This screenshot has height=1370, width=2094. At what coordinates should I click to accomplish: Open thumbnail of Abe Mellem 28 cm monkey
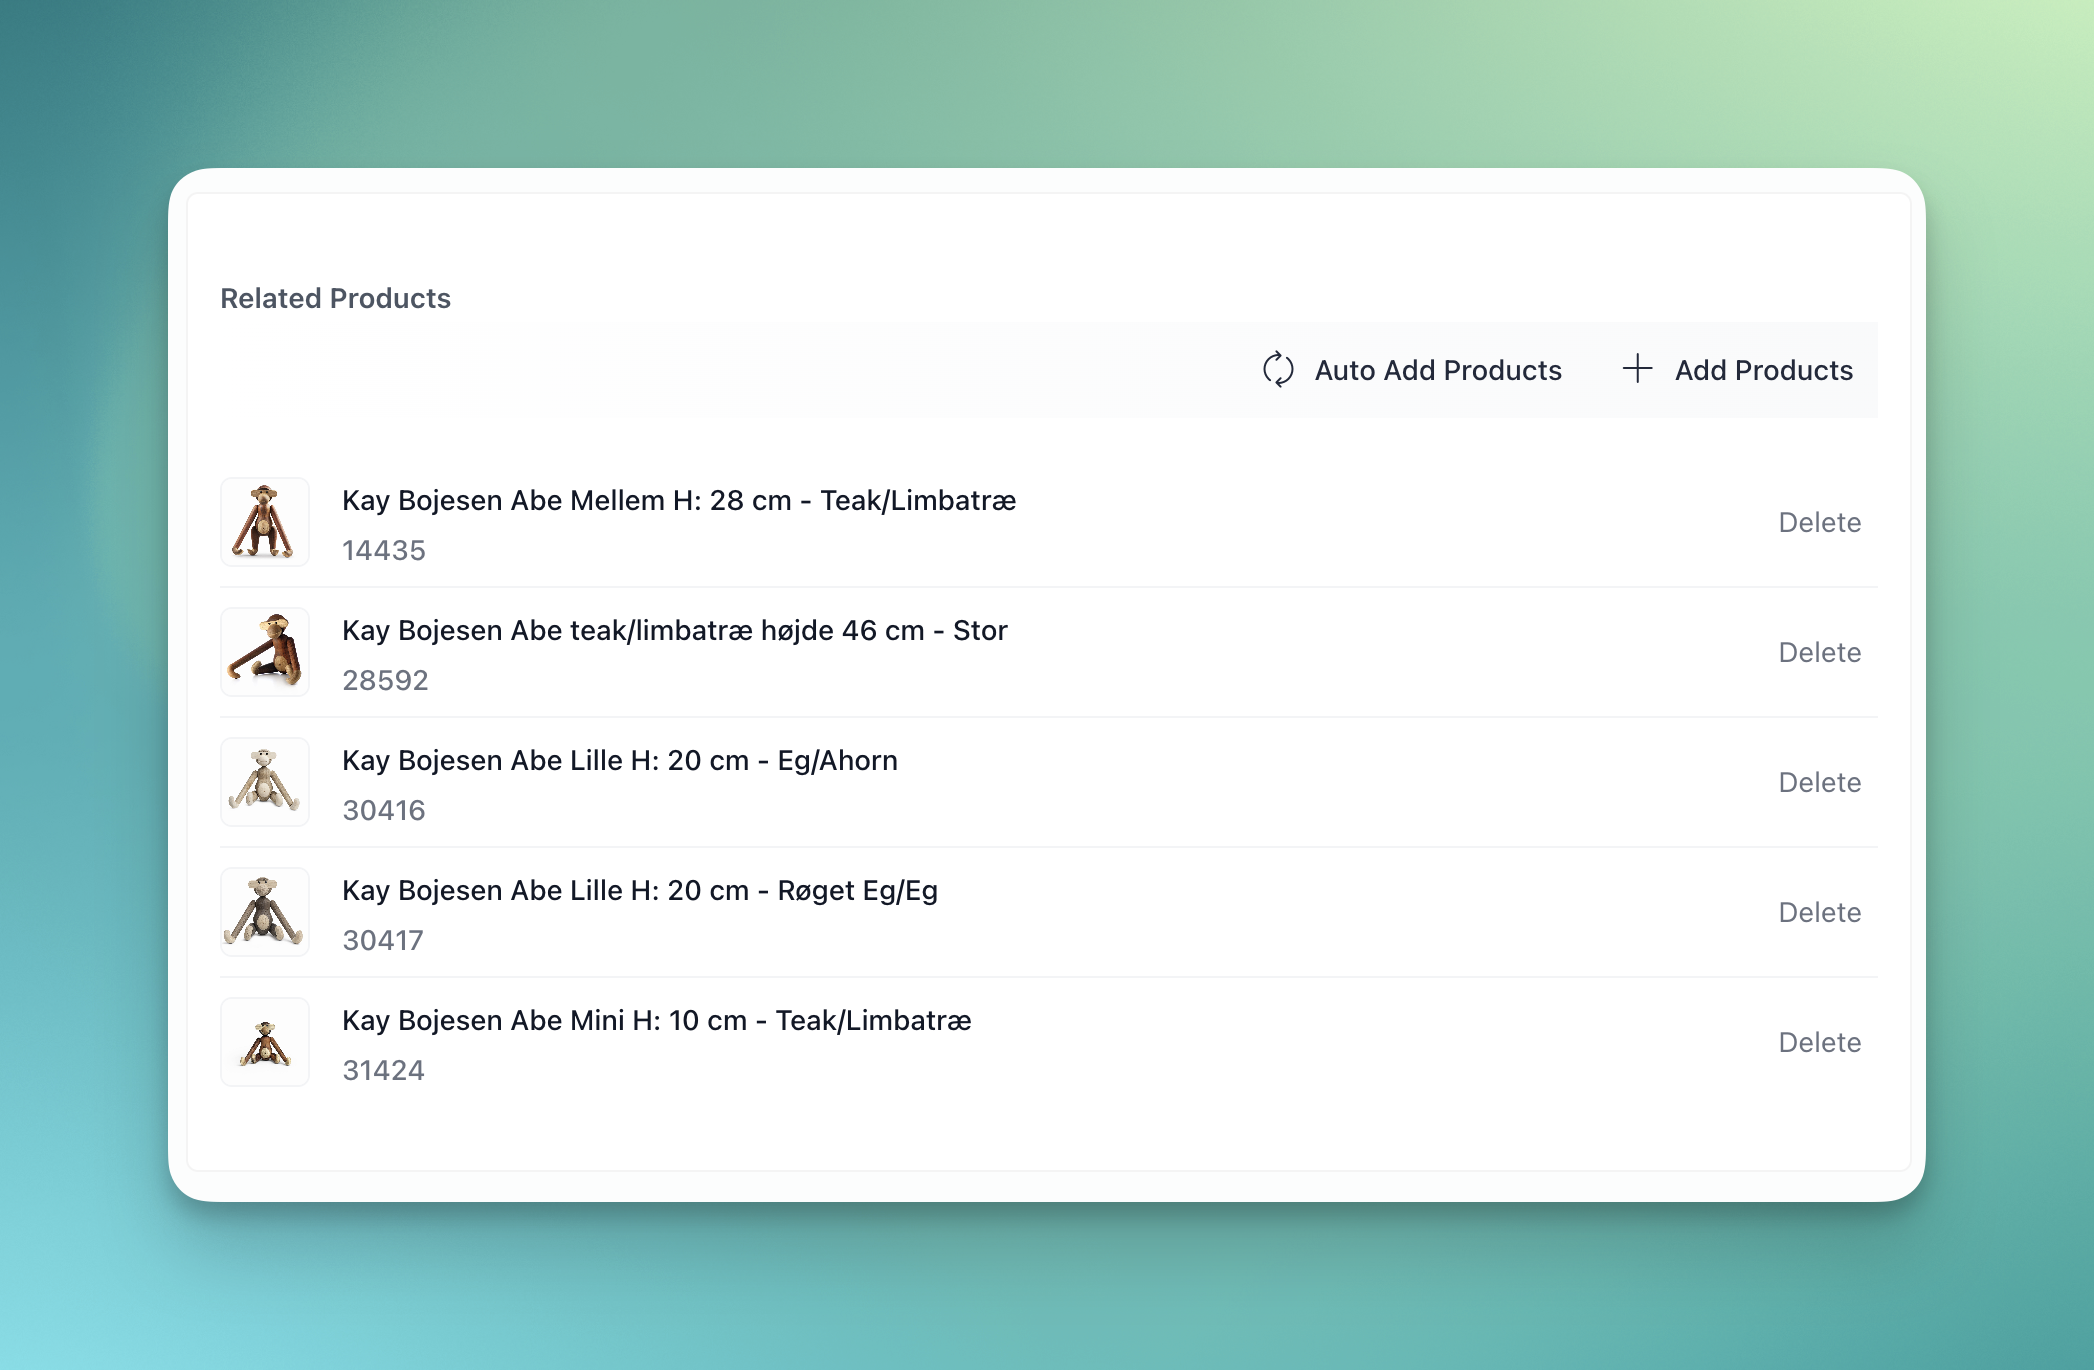[265, 522]
